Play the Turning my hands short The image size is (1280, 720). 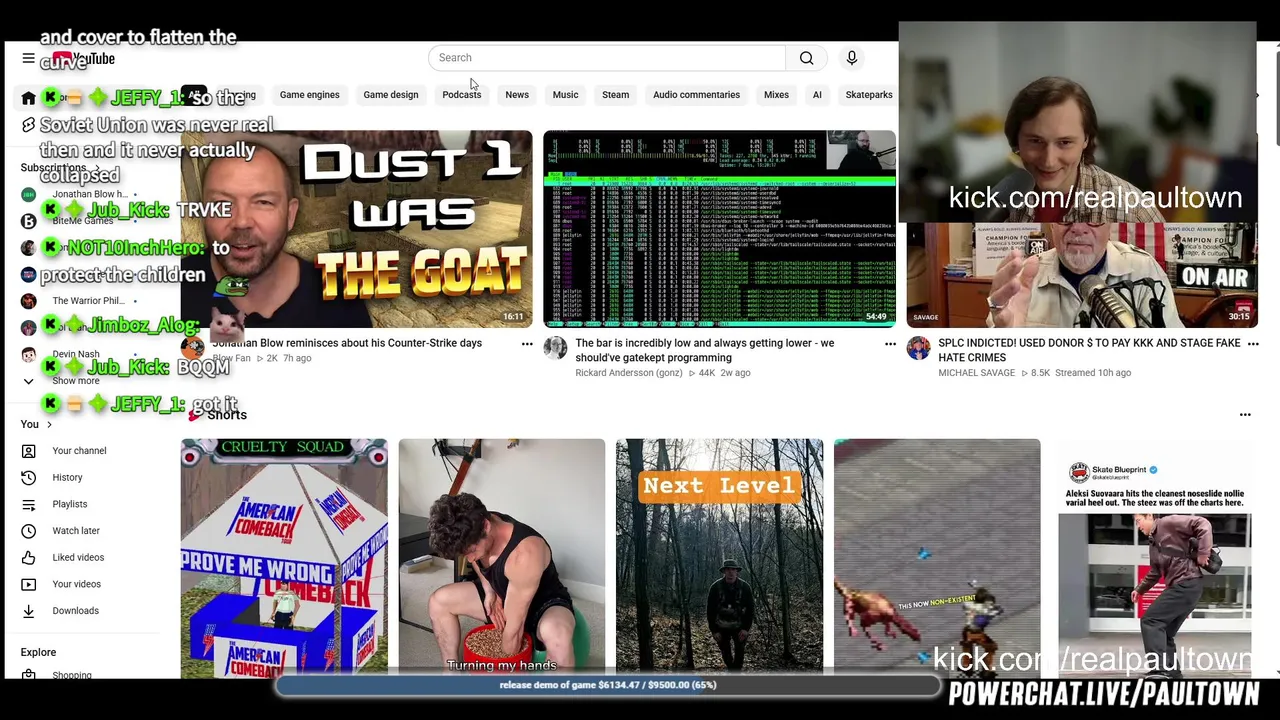pos(502,558)
